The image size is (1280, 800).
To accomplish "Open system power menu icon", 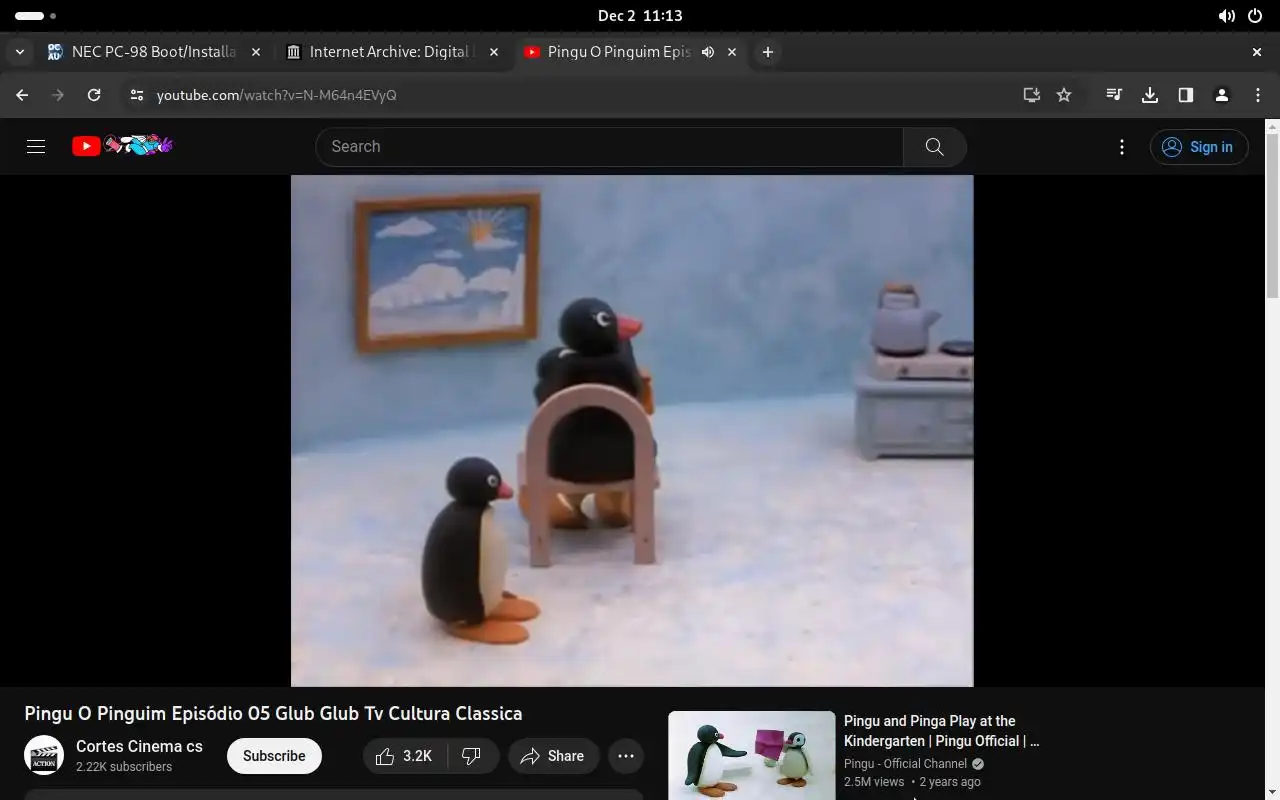I will click(x=1256, y=16).
